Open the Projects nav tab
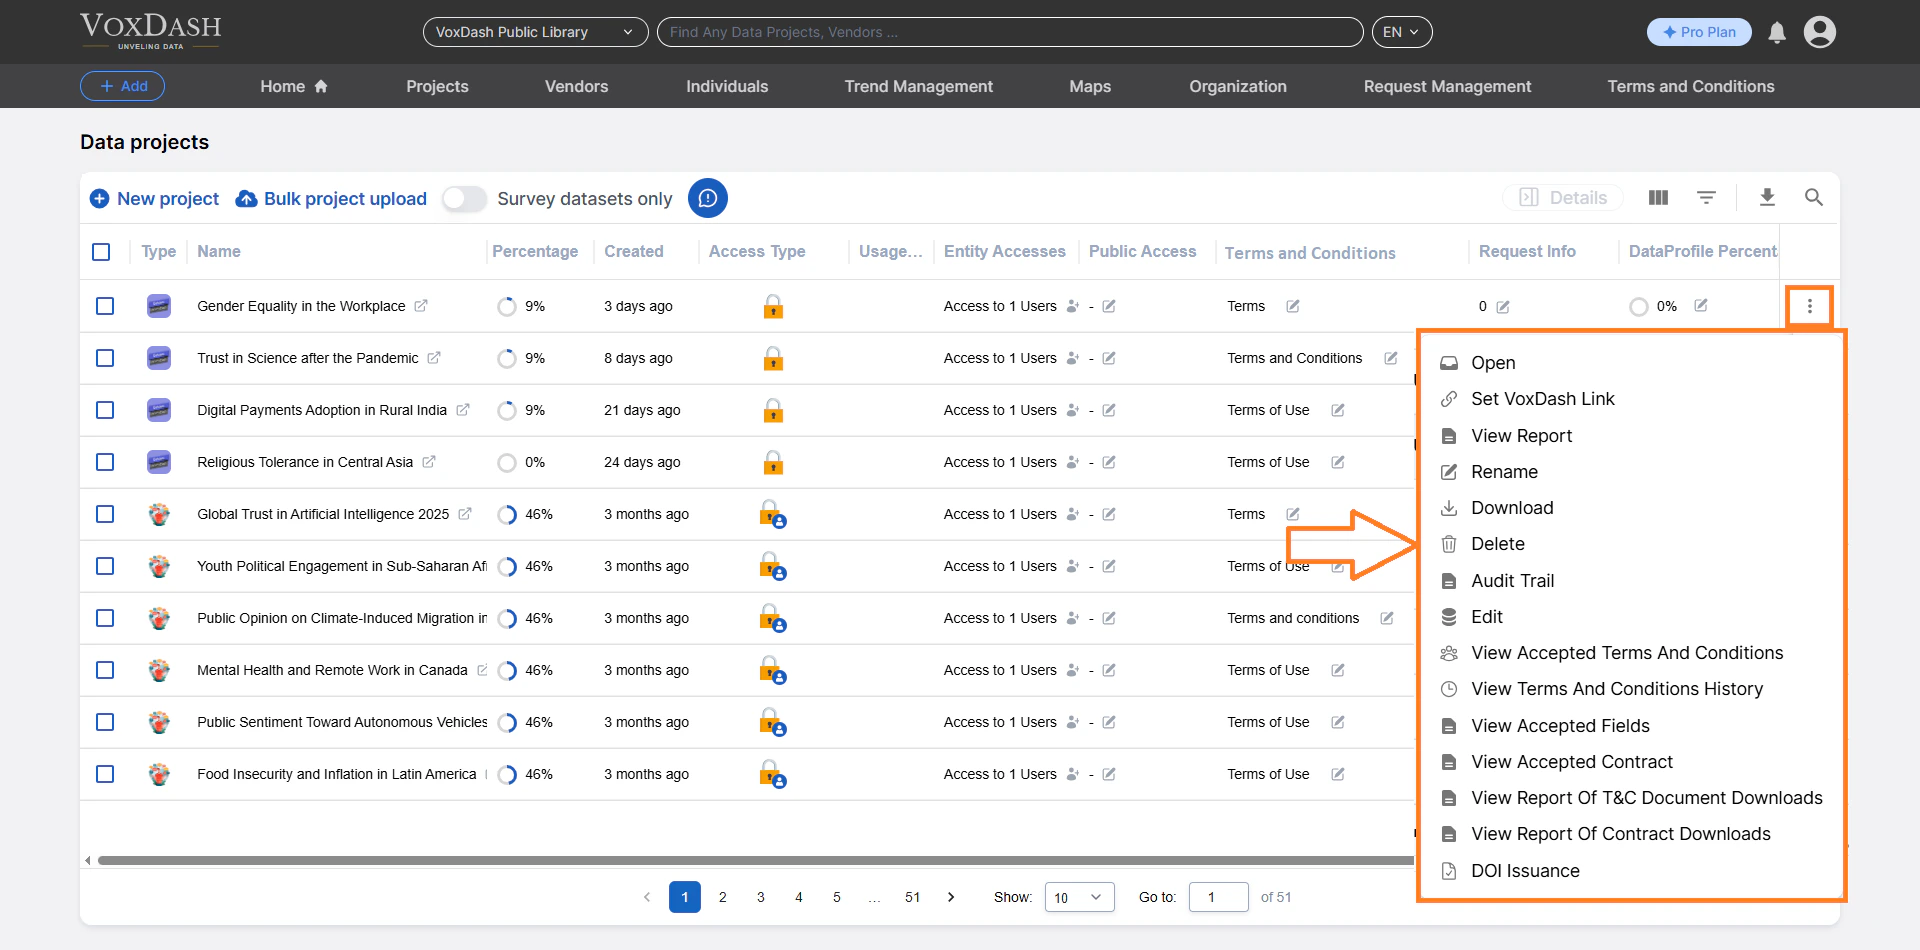The height and width of the screenshot is (950, 1920). pyautogui.click(x=437, y=86)
